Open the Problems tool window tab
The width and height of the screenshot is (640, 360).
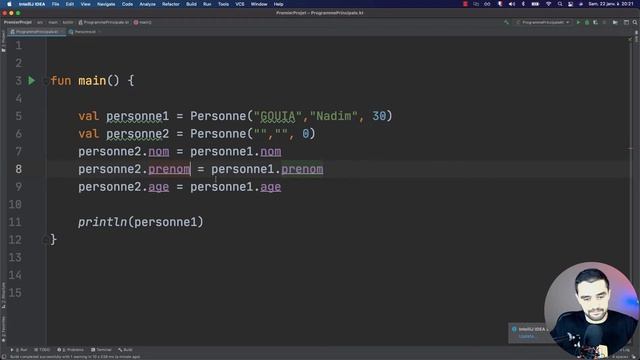coord(71,350)
